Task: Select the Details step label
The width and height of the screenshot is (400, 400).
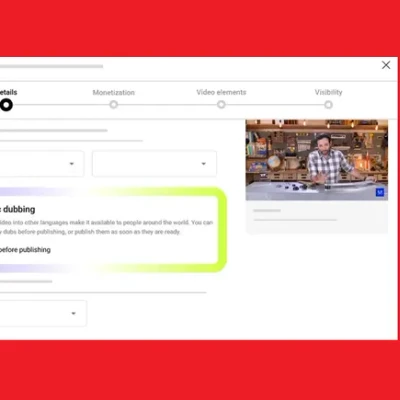Action: [x=8, y=92]
